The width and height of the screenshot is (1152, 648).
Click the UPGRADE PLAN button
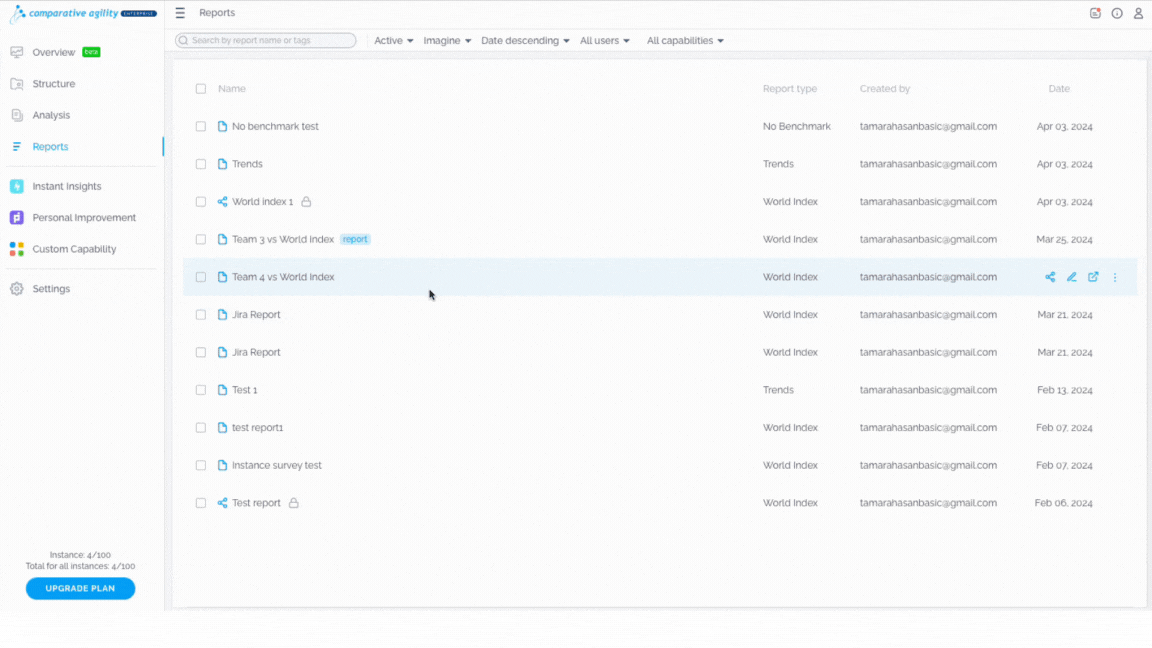click(x=80, y=588)
